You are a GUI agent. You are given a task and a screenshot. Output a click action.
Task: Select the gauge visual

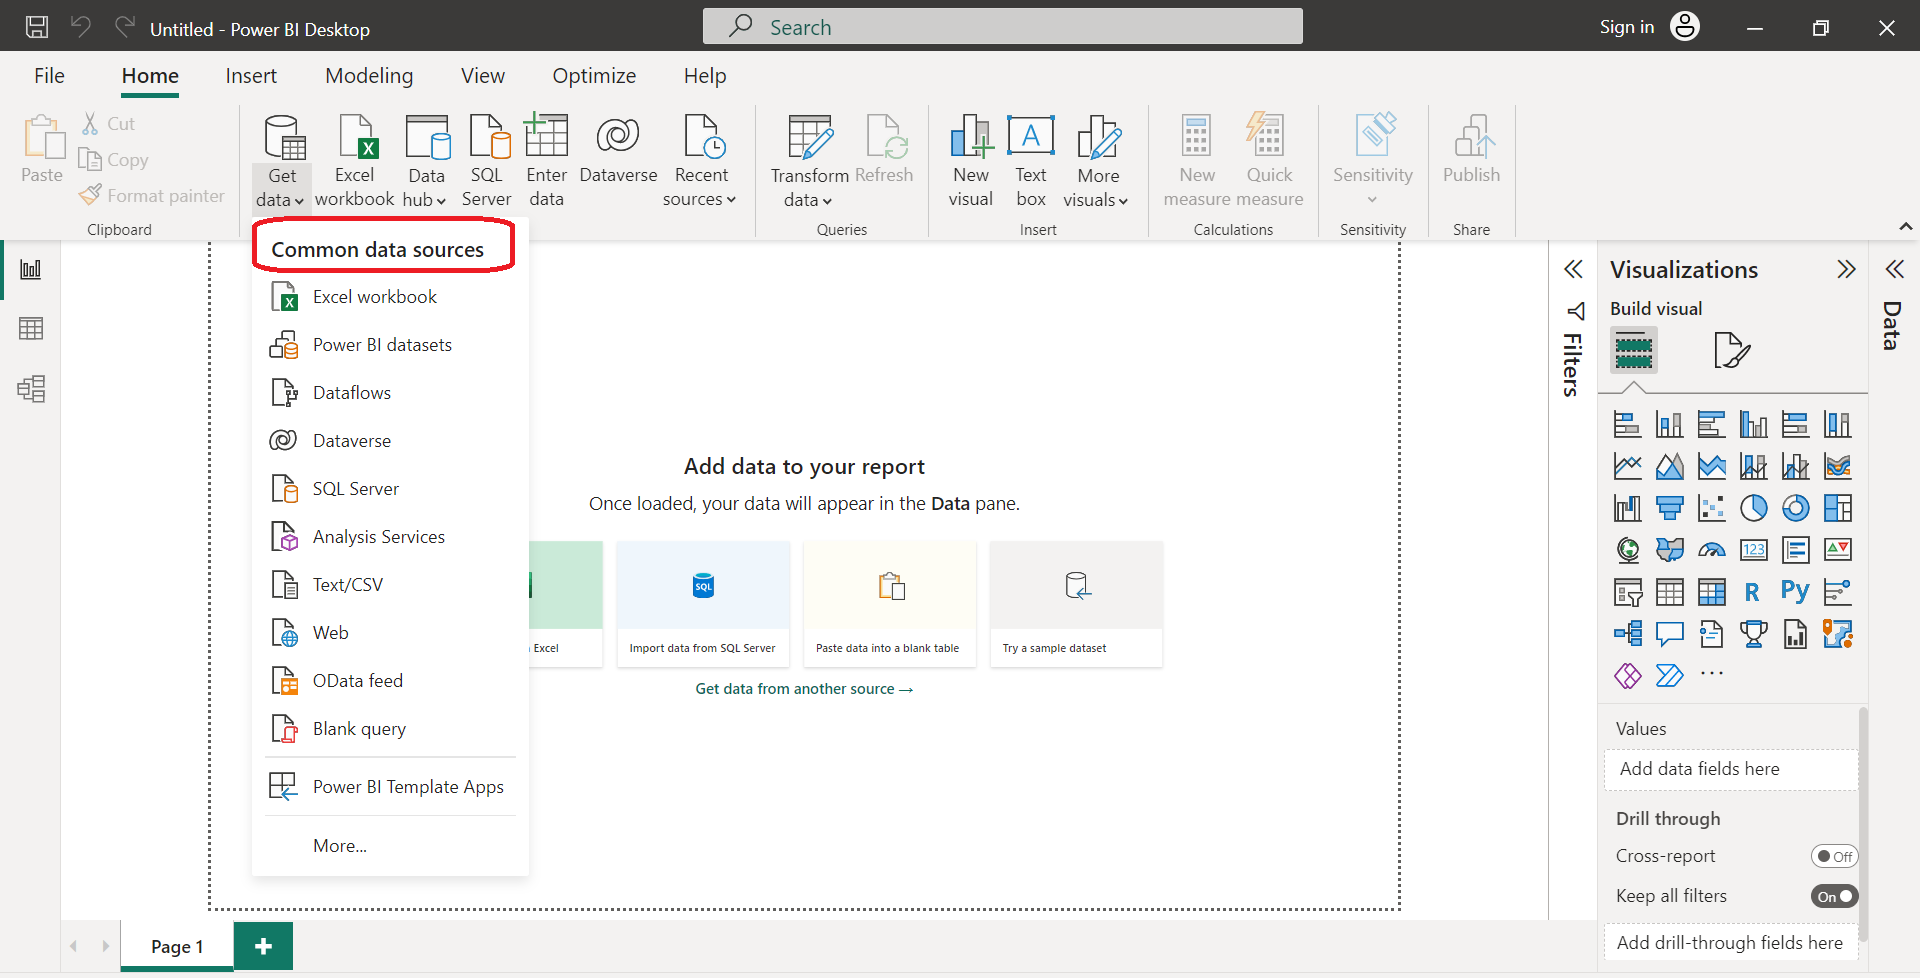[x=1711, y=550]
